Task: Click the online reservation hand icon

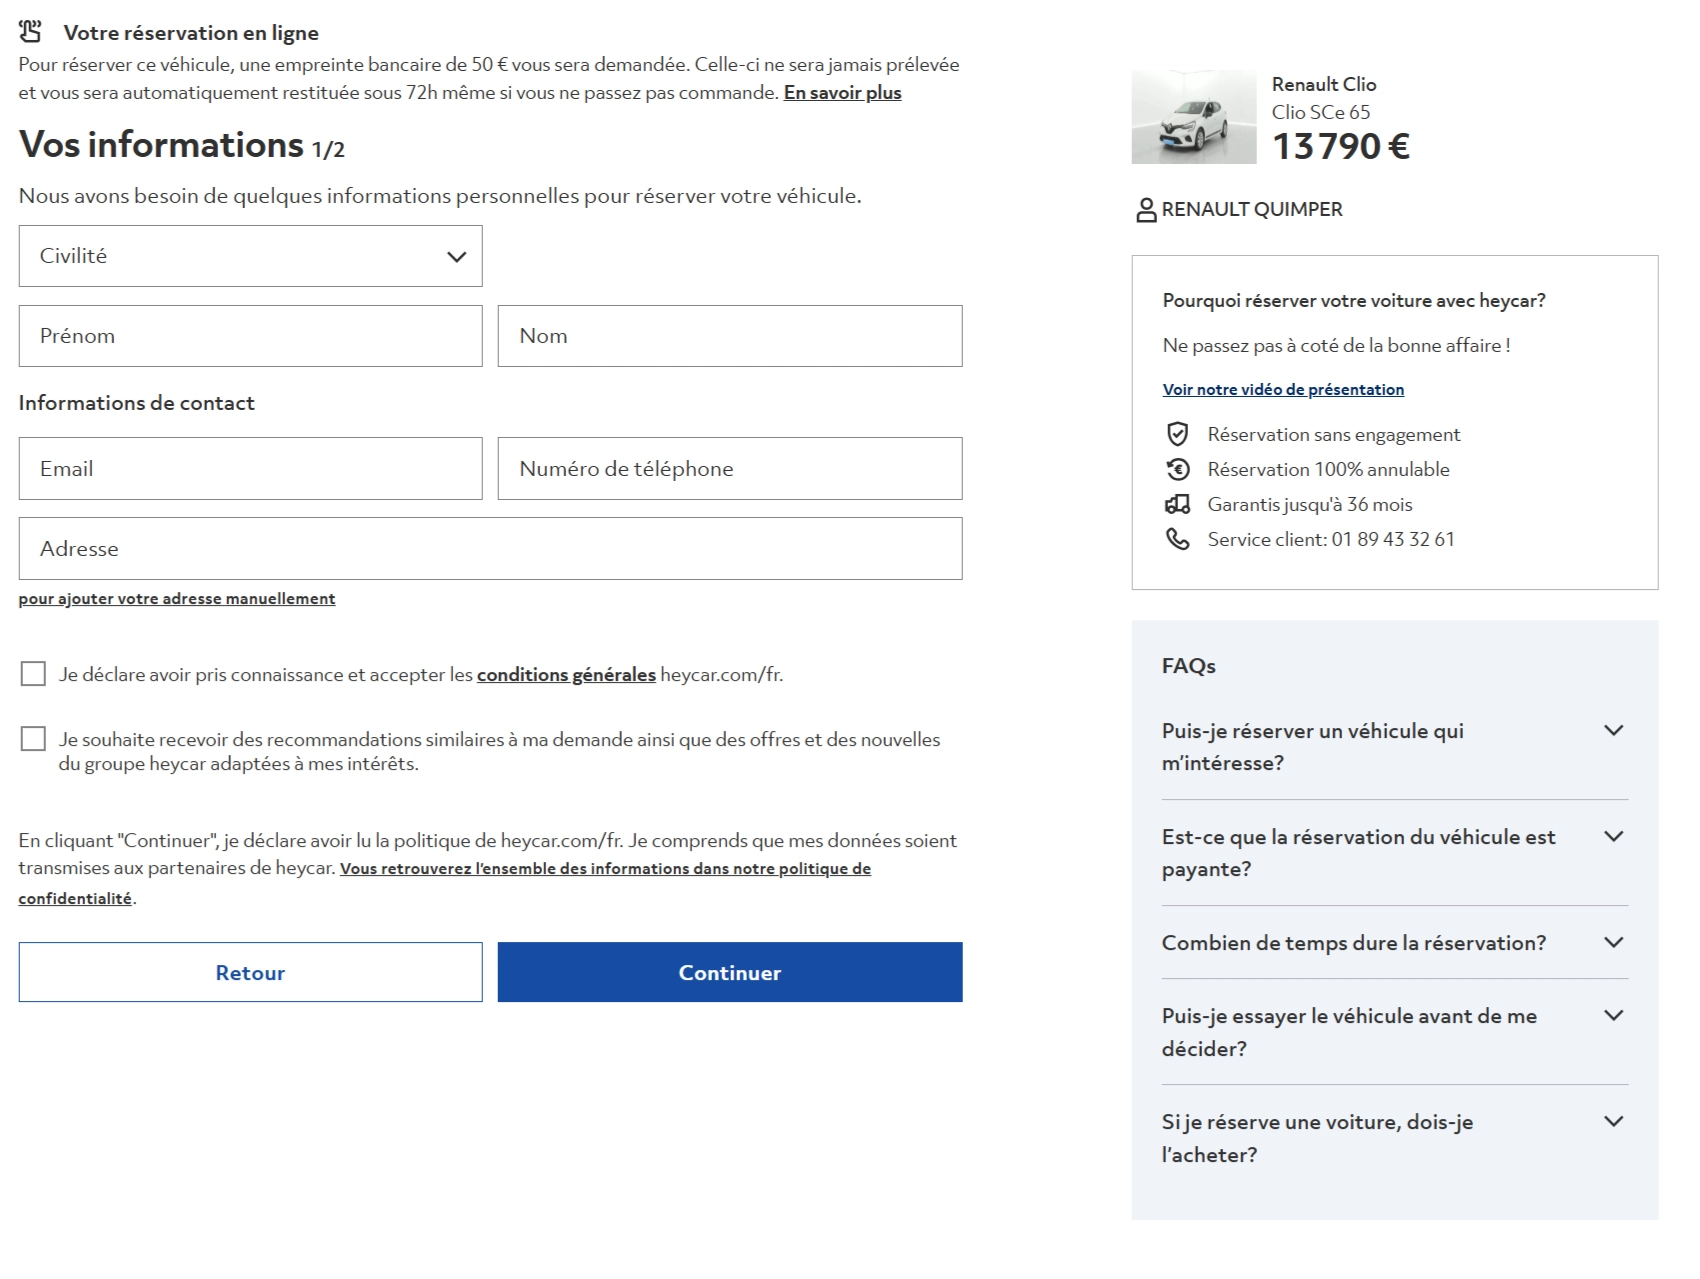Action: (31, 32)
